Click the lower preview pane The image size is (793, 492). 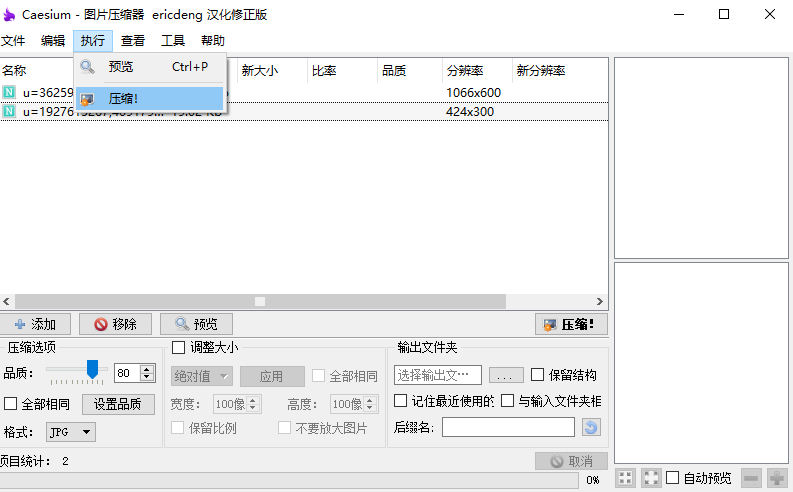pyautogui.click(x=701, y=363)
